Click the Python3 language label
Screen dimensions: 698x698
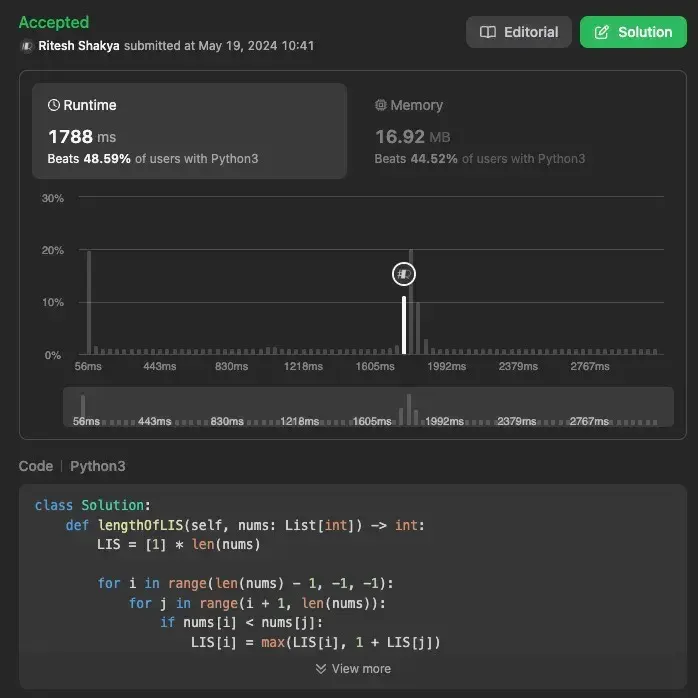click(98, 466)
